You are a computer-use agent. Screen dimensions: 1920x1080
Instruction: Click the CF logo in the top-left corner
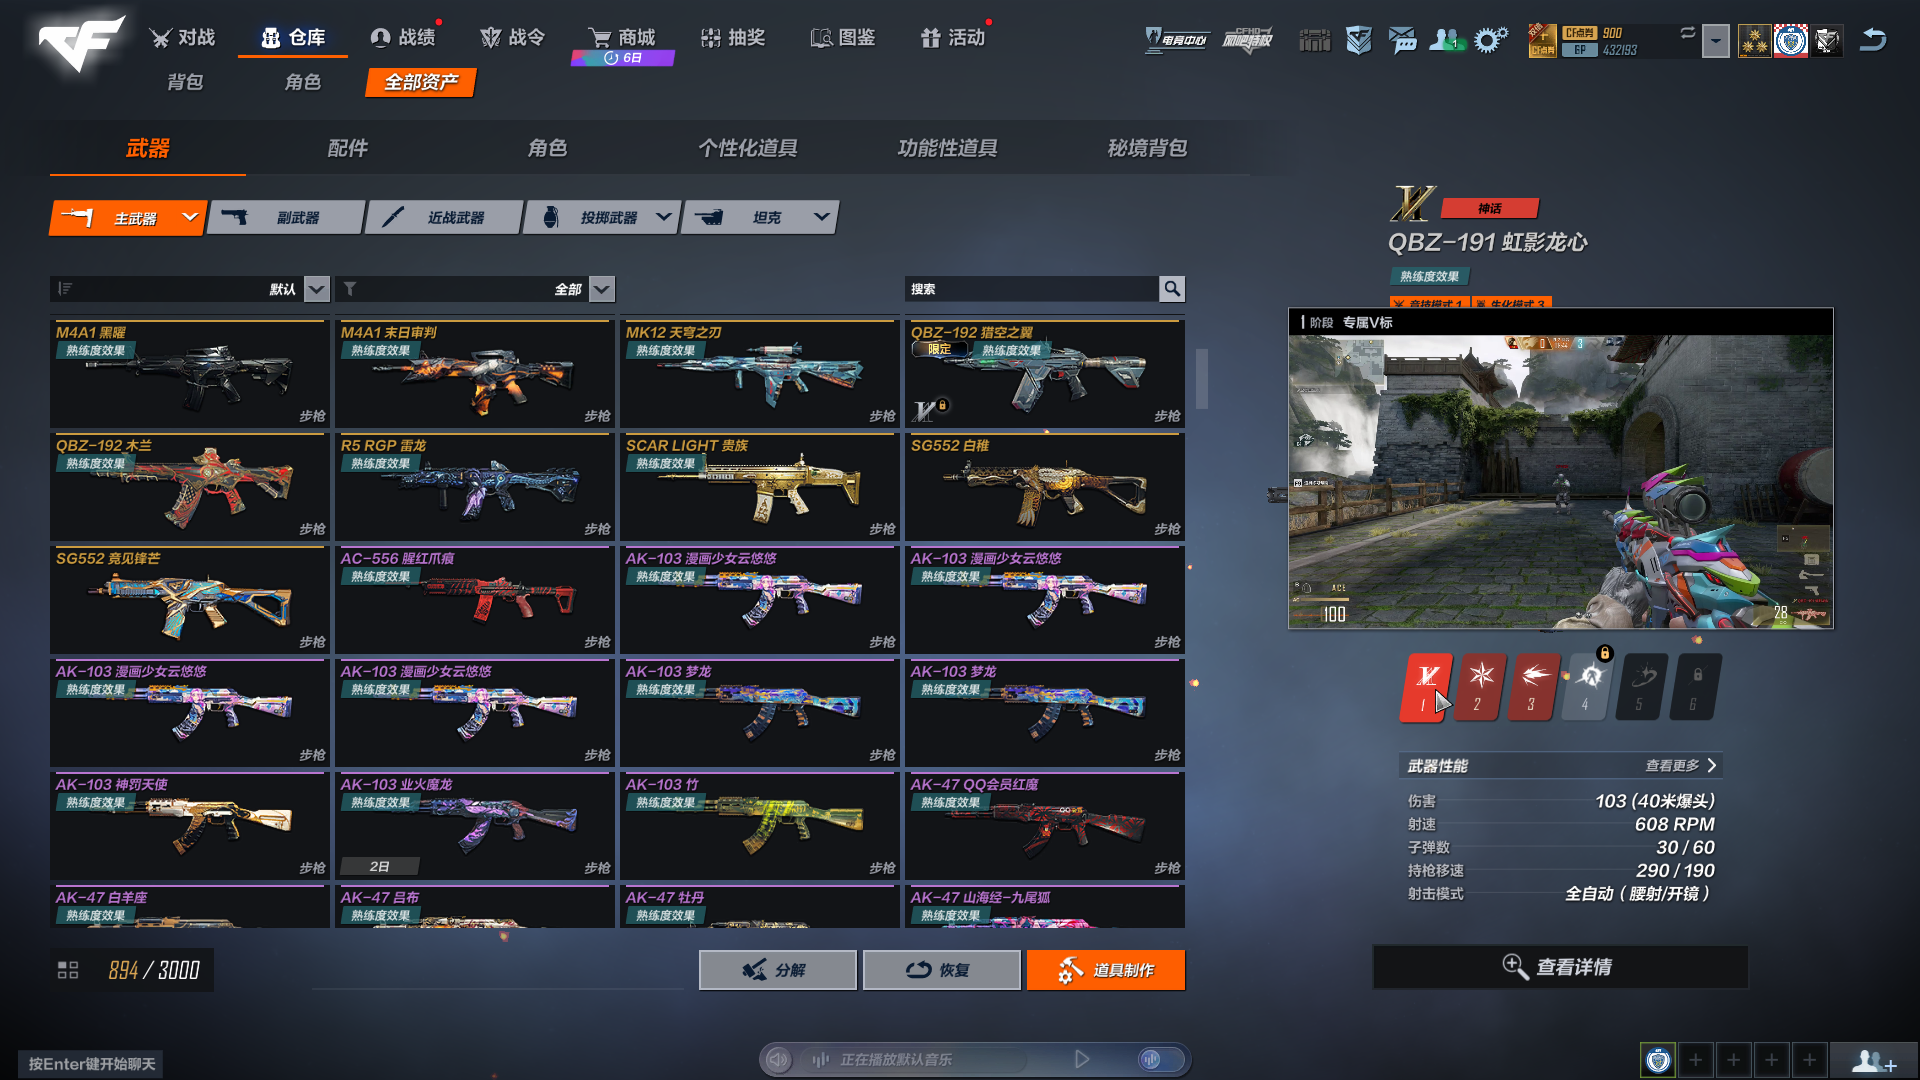80,43
